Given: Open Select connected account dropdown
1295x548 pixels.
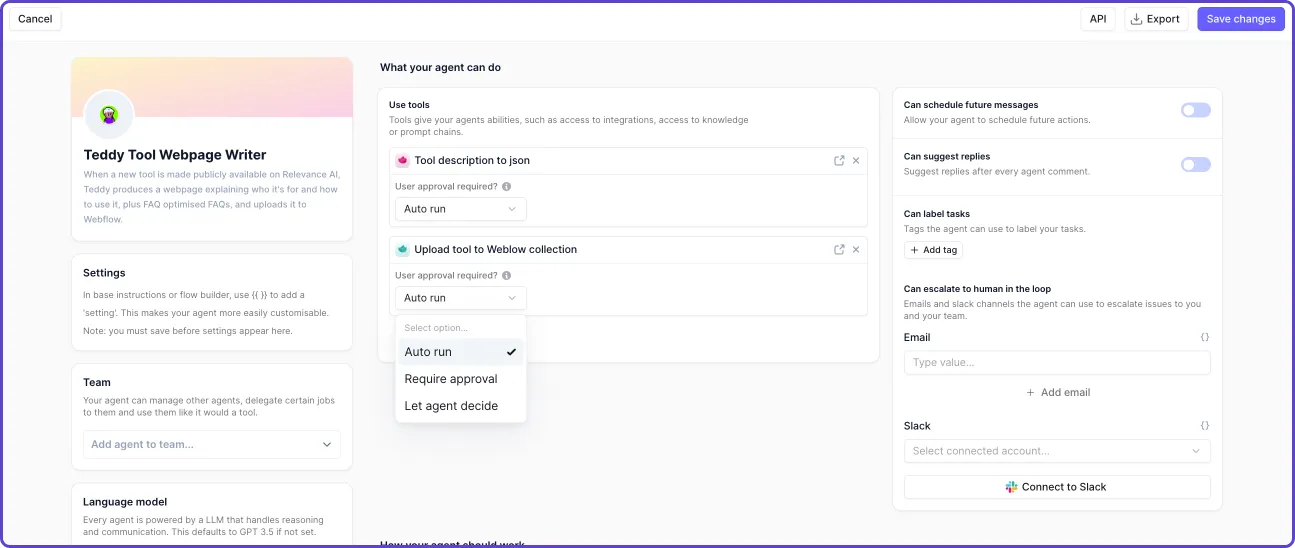Looking at the screenshot, I should (x=1056, y=451).
